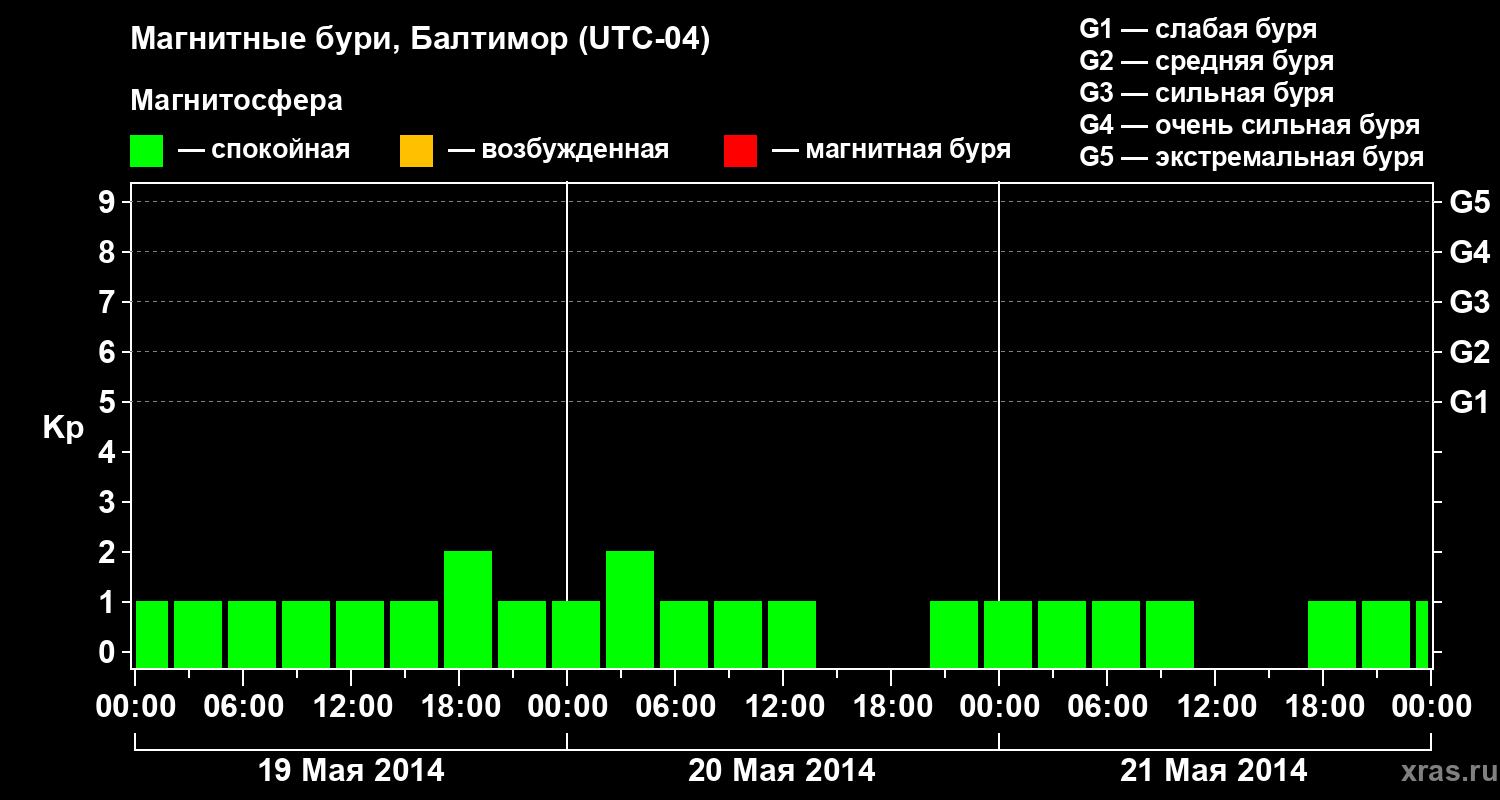
Task: Click the 'G4' label on the right-hand scale
Action: tap(1470, 252)
